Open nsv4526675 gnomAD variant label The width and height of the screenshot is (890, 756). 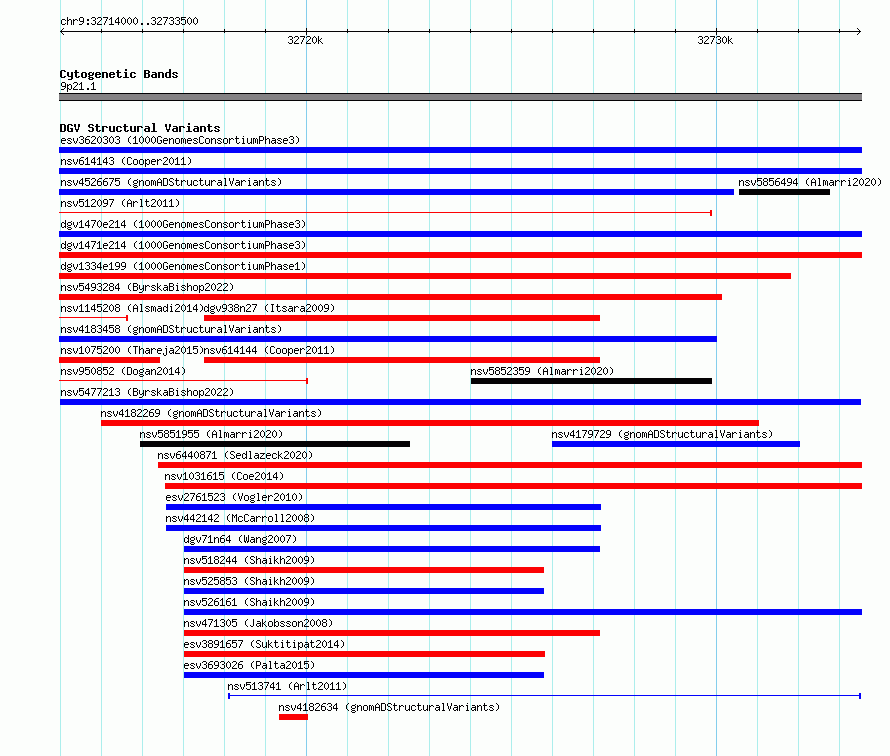tap(171, 182)
